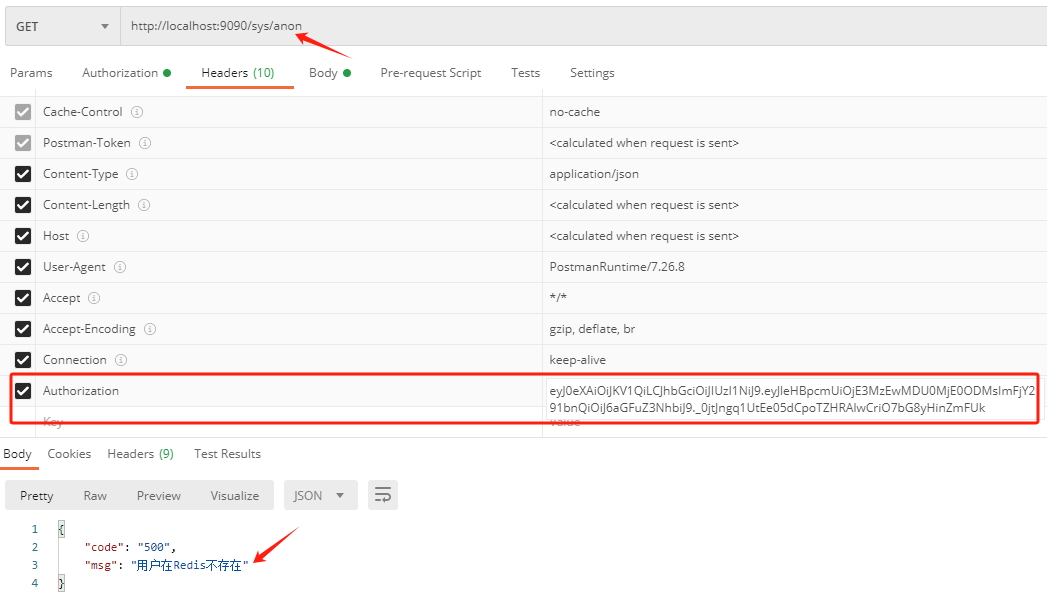Select the Preview view button
Screen dimensions: 1047x600
click(158, 496)
